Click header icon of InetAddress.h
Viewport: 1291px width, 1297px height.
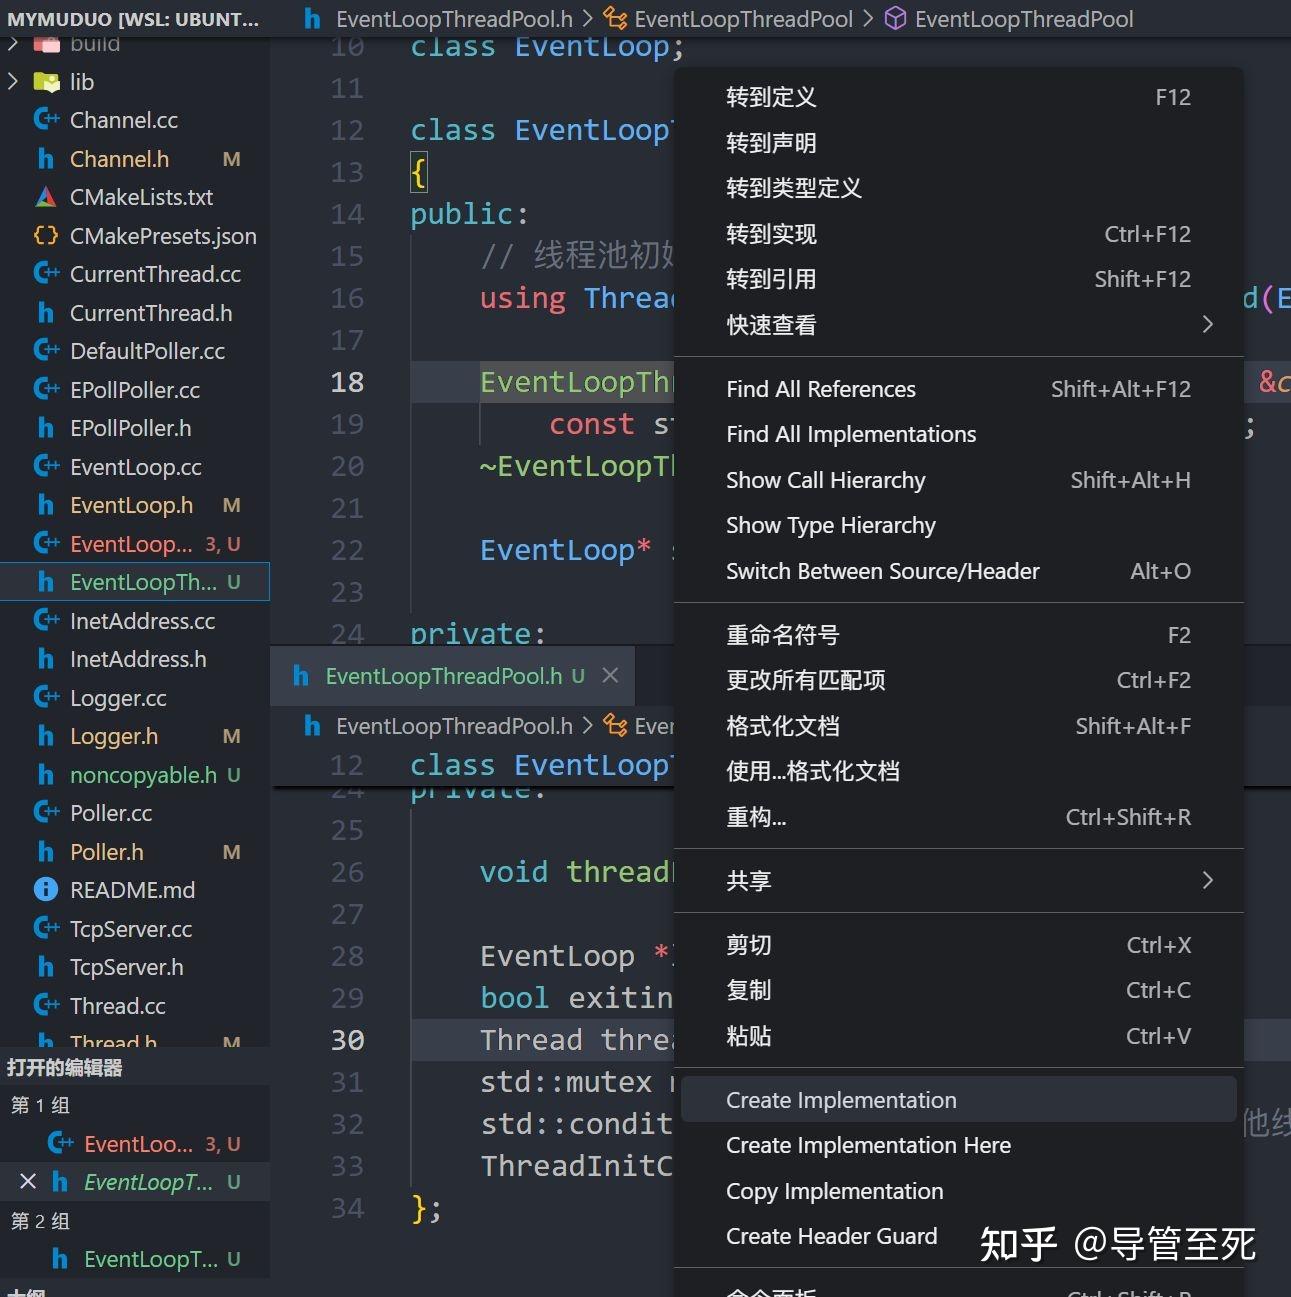coord(46,659)
